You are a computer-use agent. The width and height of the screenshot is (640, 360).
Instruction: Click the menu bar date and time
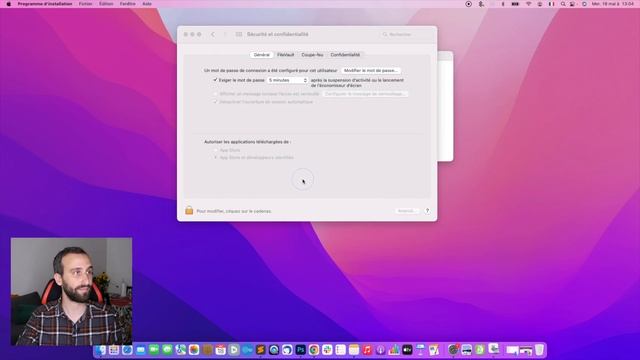click(613, 4)
